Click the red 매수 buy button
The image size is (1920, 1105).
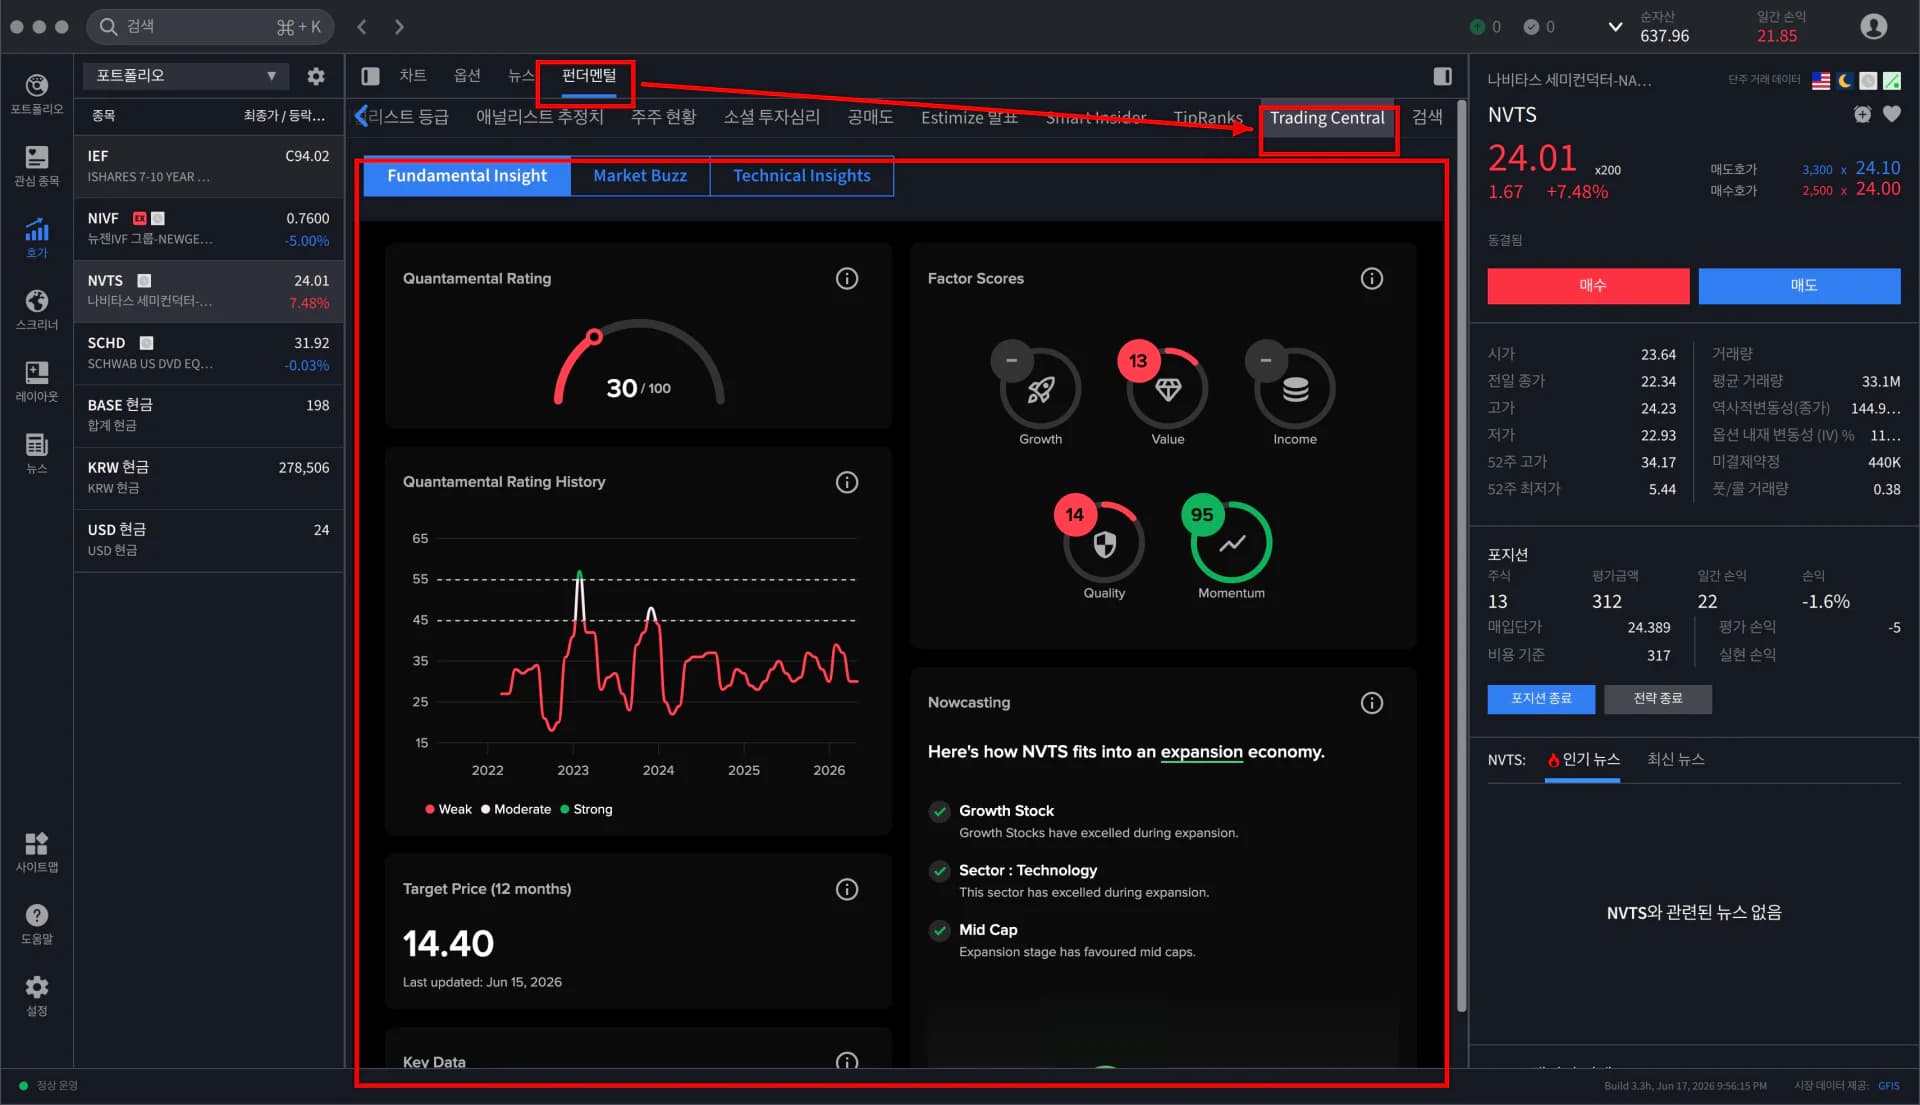[x=1588, y=286]
